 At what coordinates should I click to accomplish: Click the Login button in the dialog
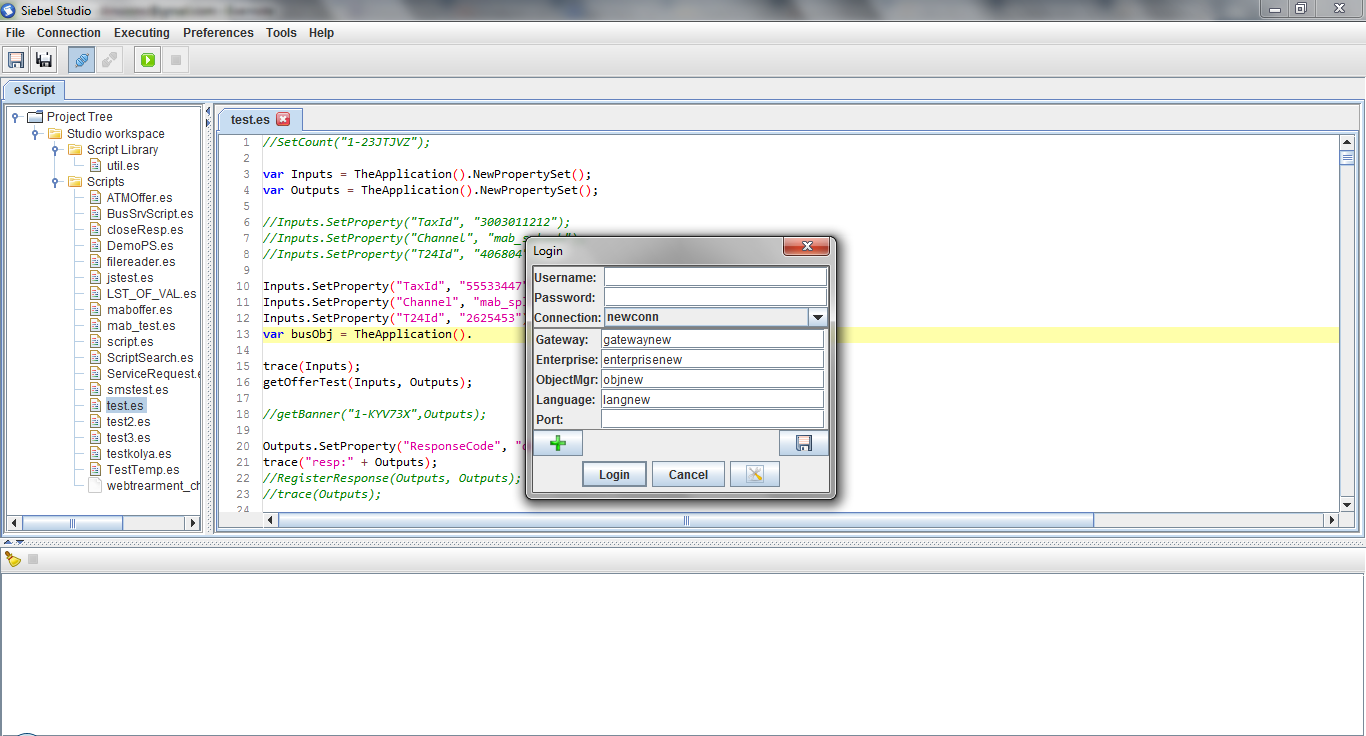click(614, 474)
